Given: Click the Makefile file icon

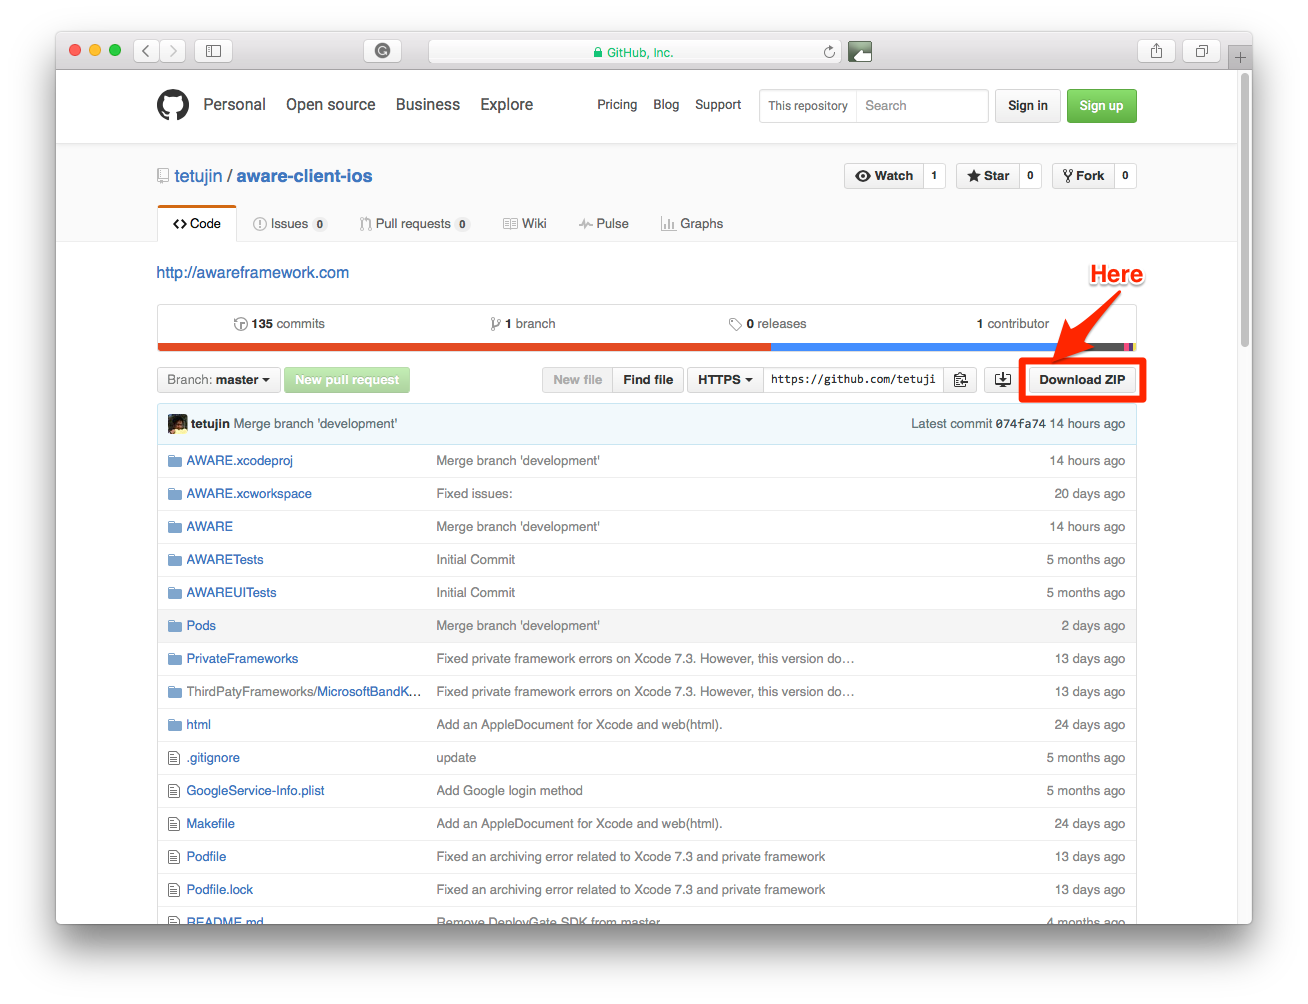Looking at the screenshot, I should point(174,824).
